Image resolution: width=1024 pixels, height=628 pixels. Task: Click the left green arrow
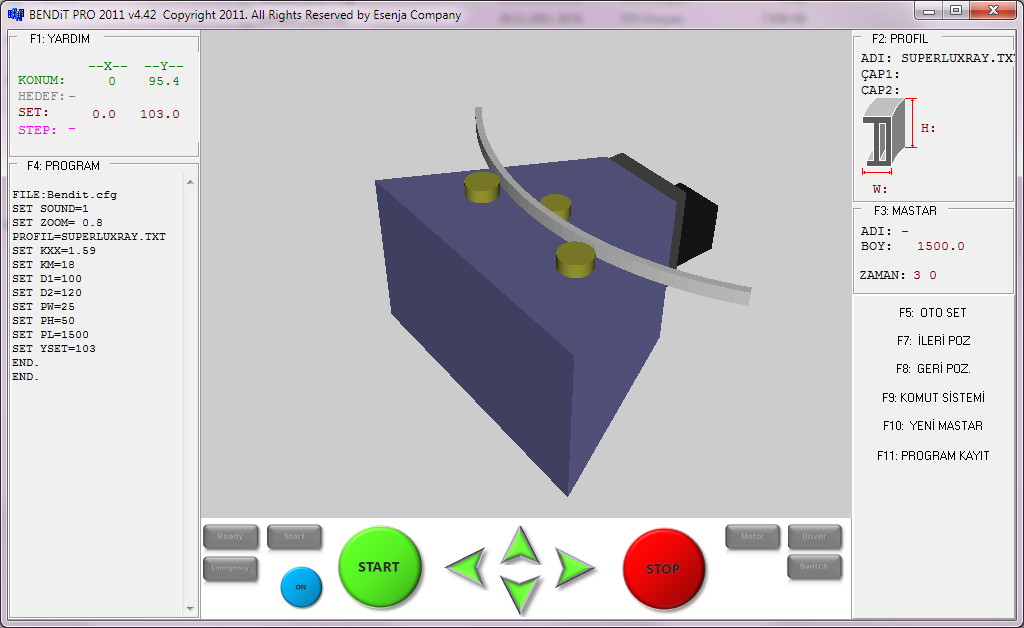point(468,567)
